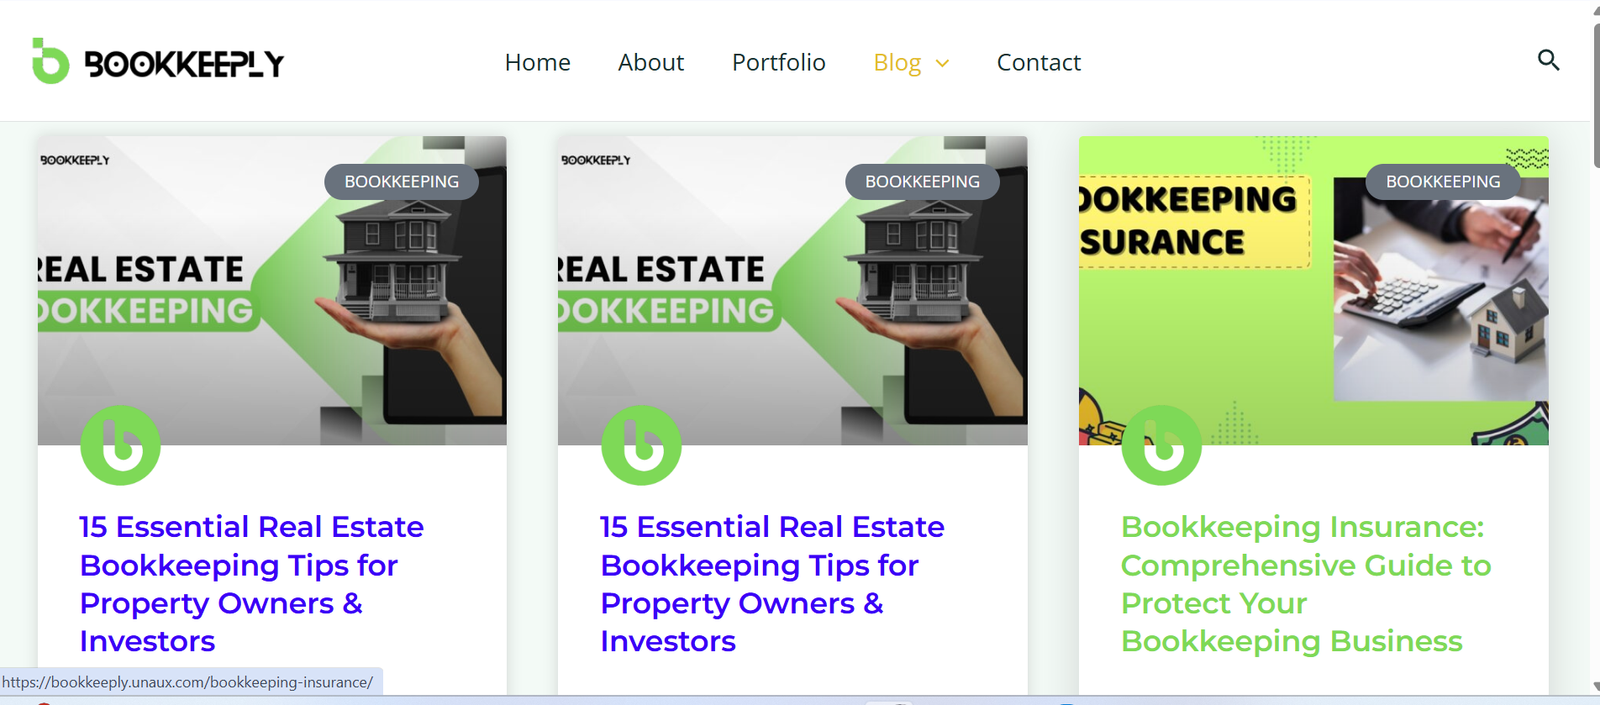Select BOOKKEEPING tag on insurance card
Image resolution: width=1600 pixels, height=705 pixels.
coord(1443,182)
